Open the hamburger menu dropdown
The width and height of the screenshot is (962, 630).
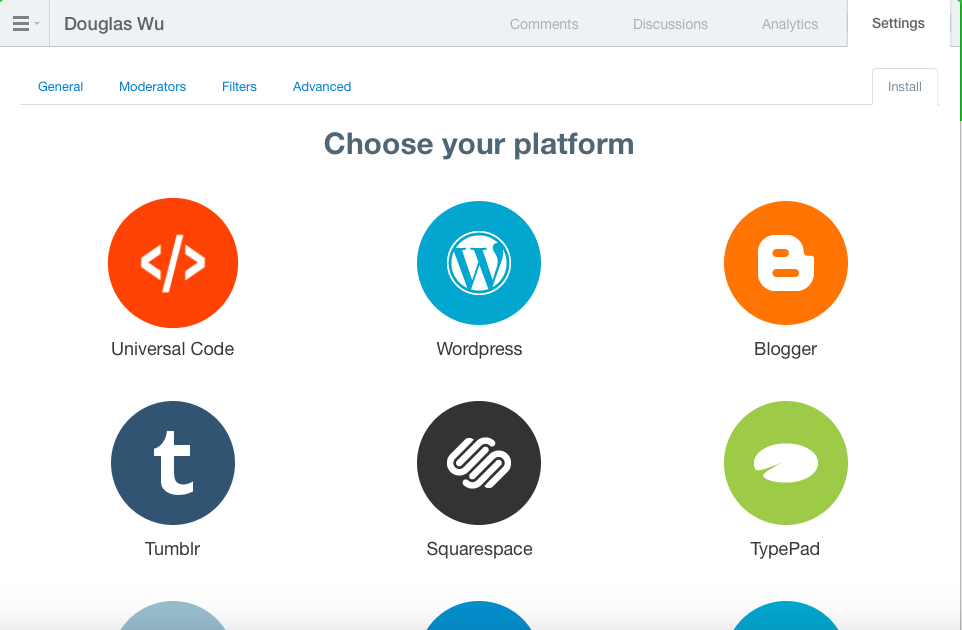25,23
